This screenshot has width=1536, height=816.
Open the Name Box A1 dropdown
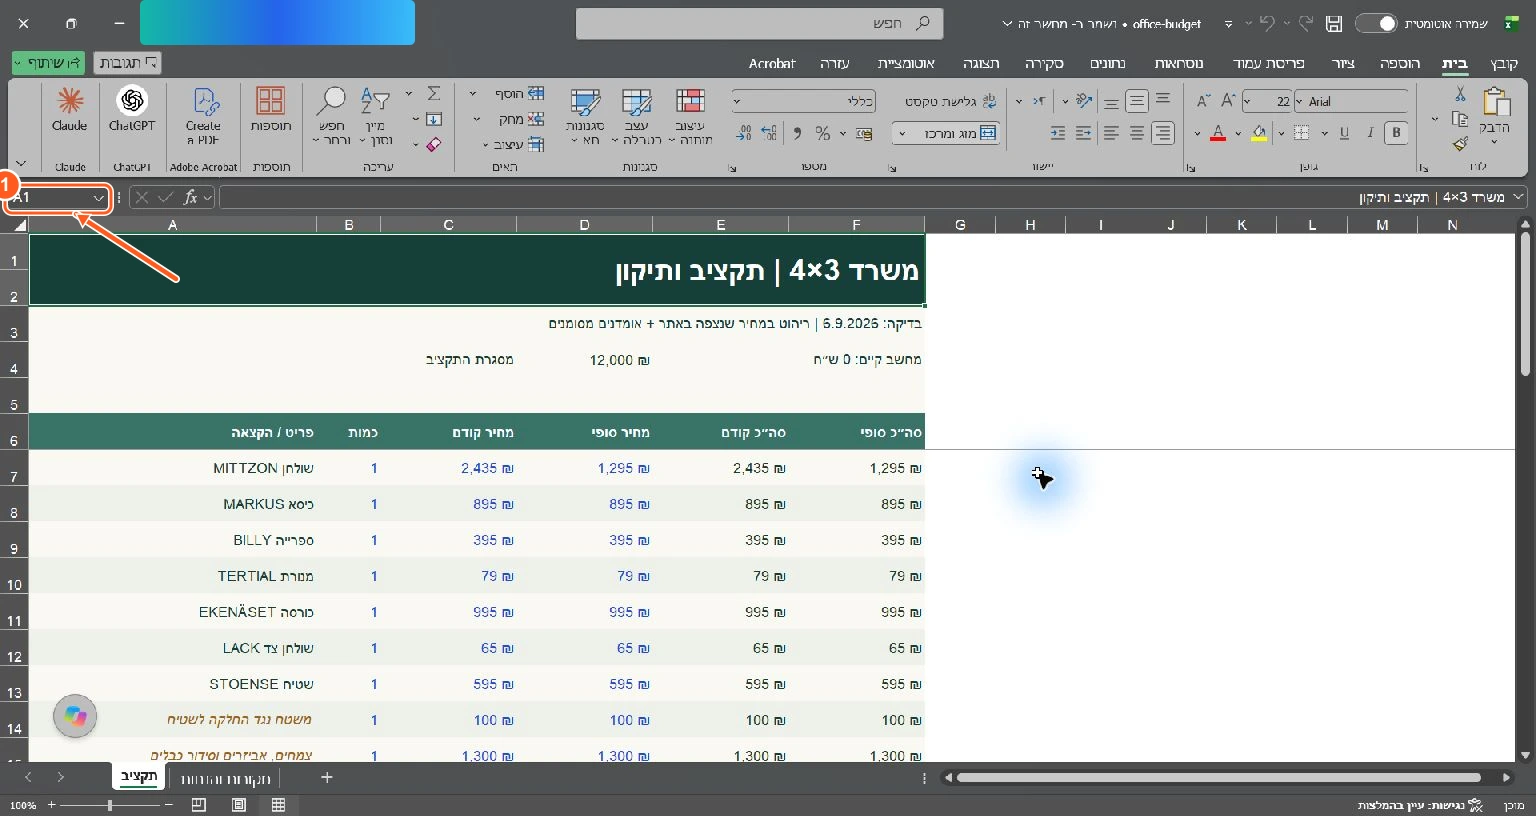[x=98, y=198]
